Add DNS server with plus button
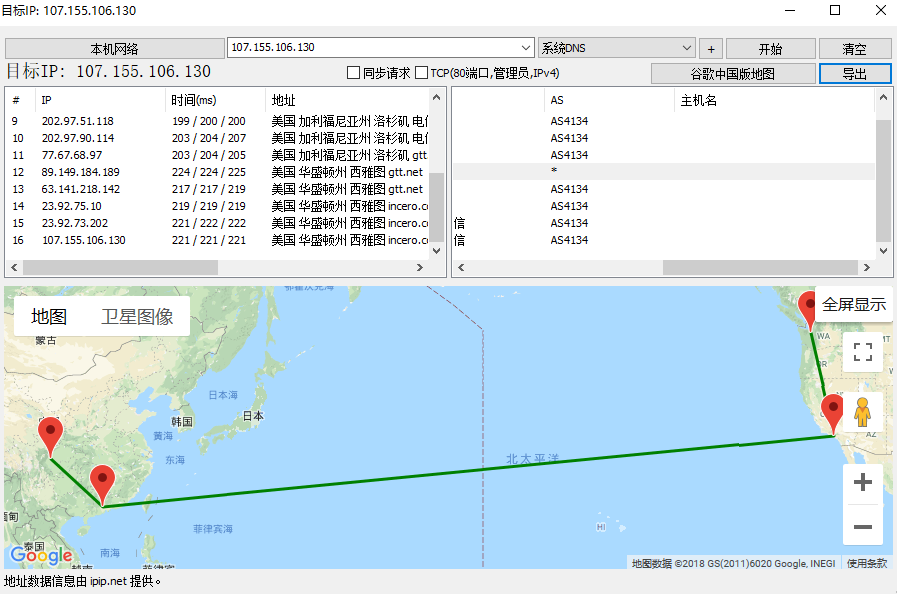Viewport: 897px width, 594px height. [x=711, y=49]
